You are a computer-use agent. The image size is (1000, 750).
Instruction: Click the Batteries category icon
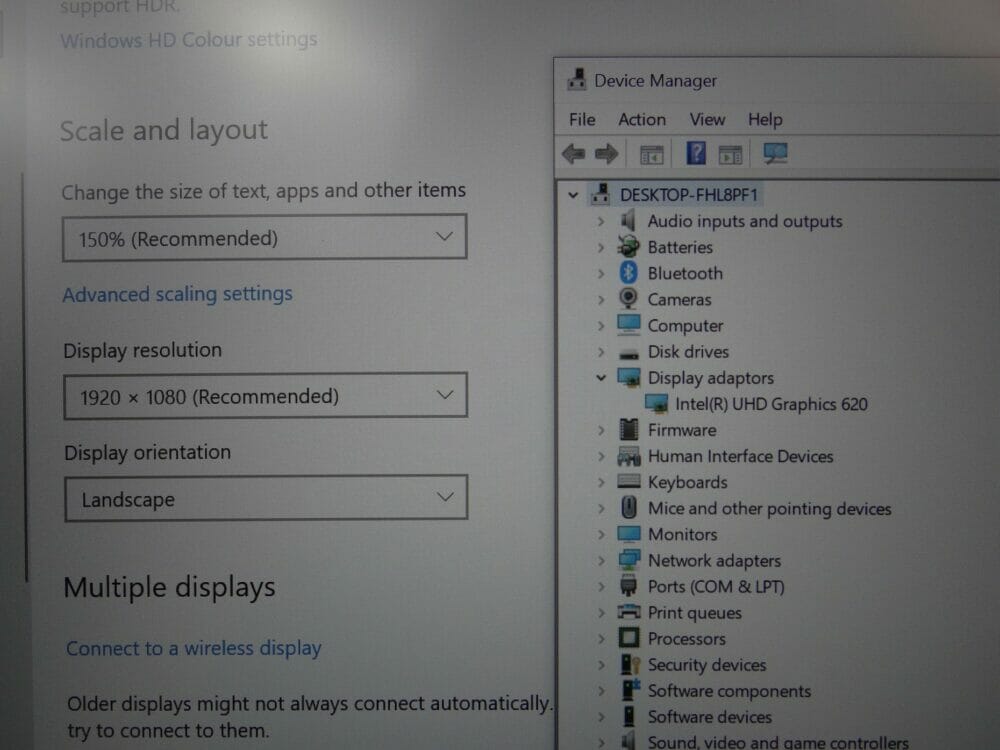(x=628, y=246)
